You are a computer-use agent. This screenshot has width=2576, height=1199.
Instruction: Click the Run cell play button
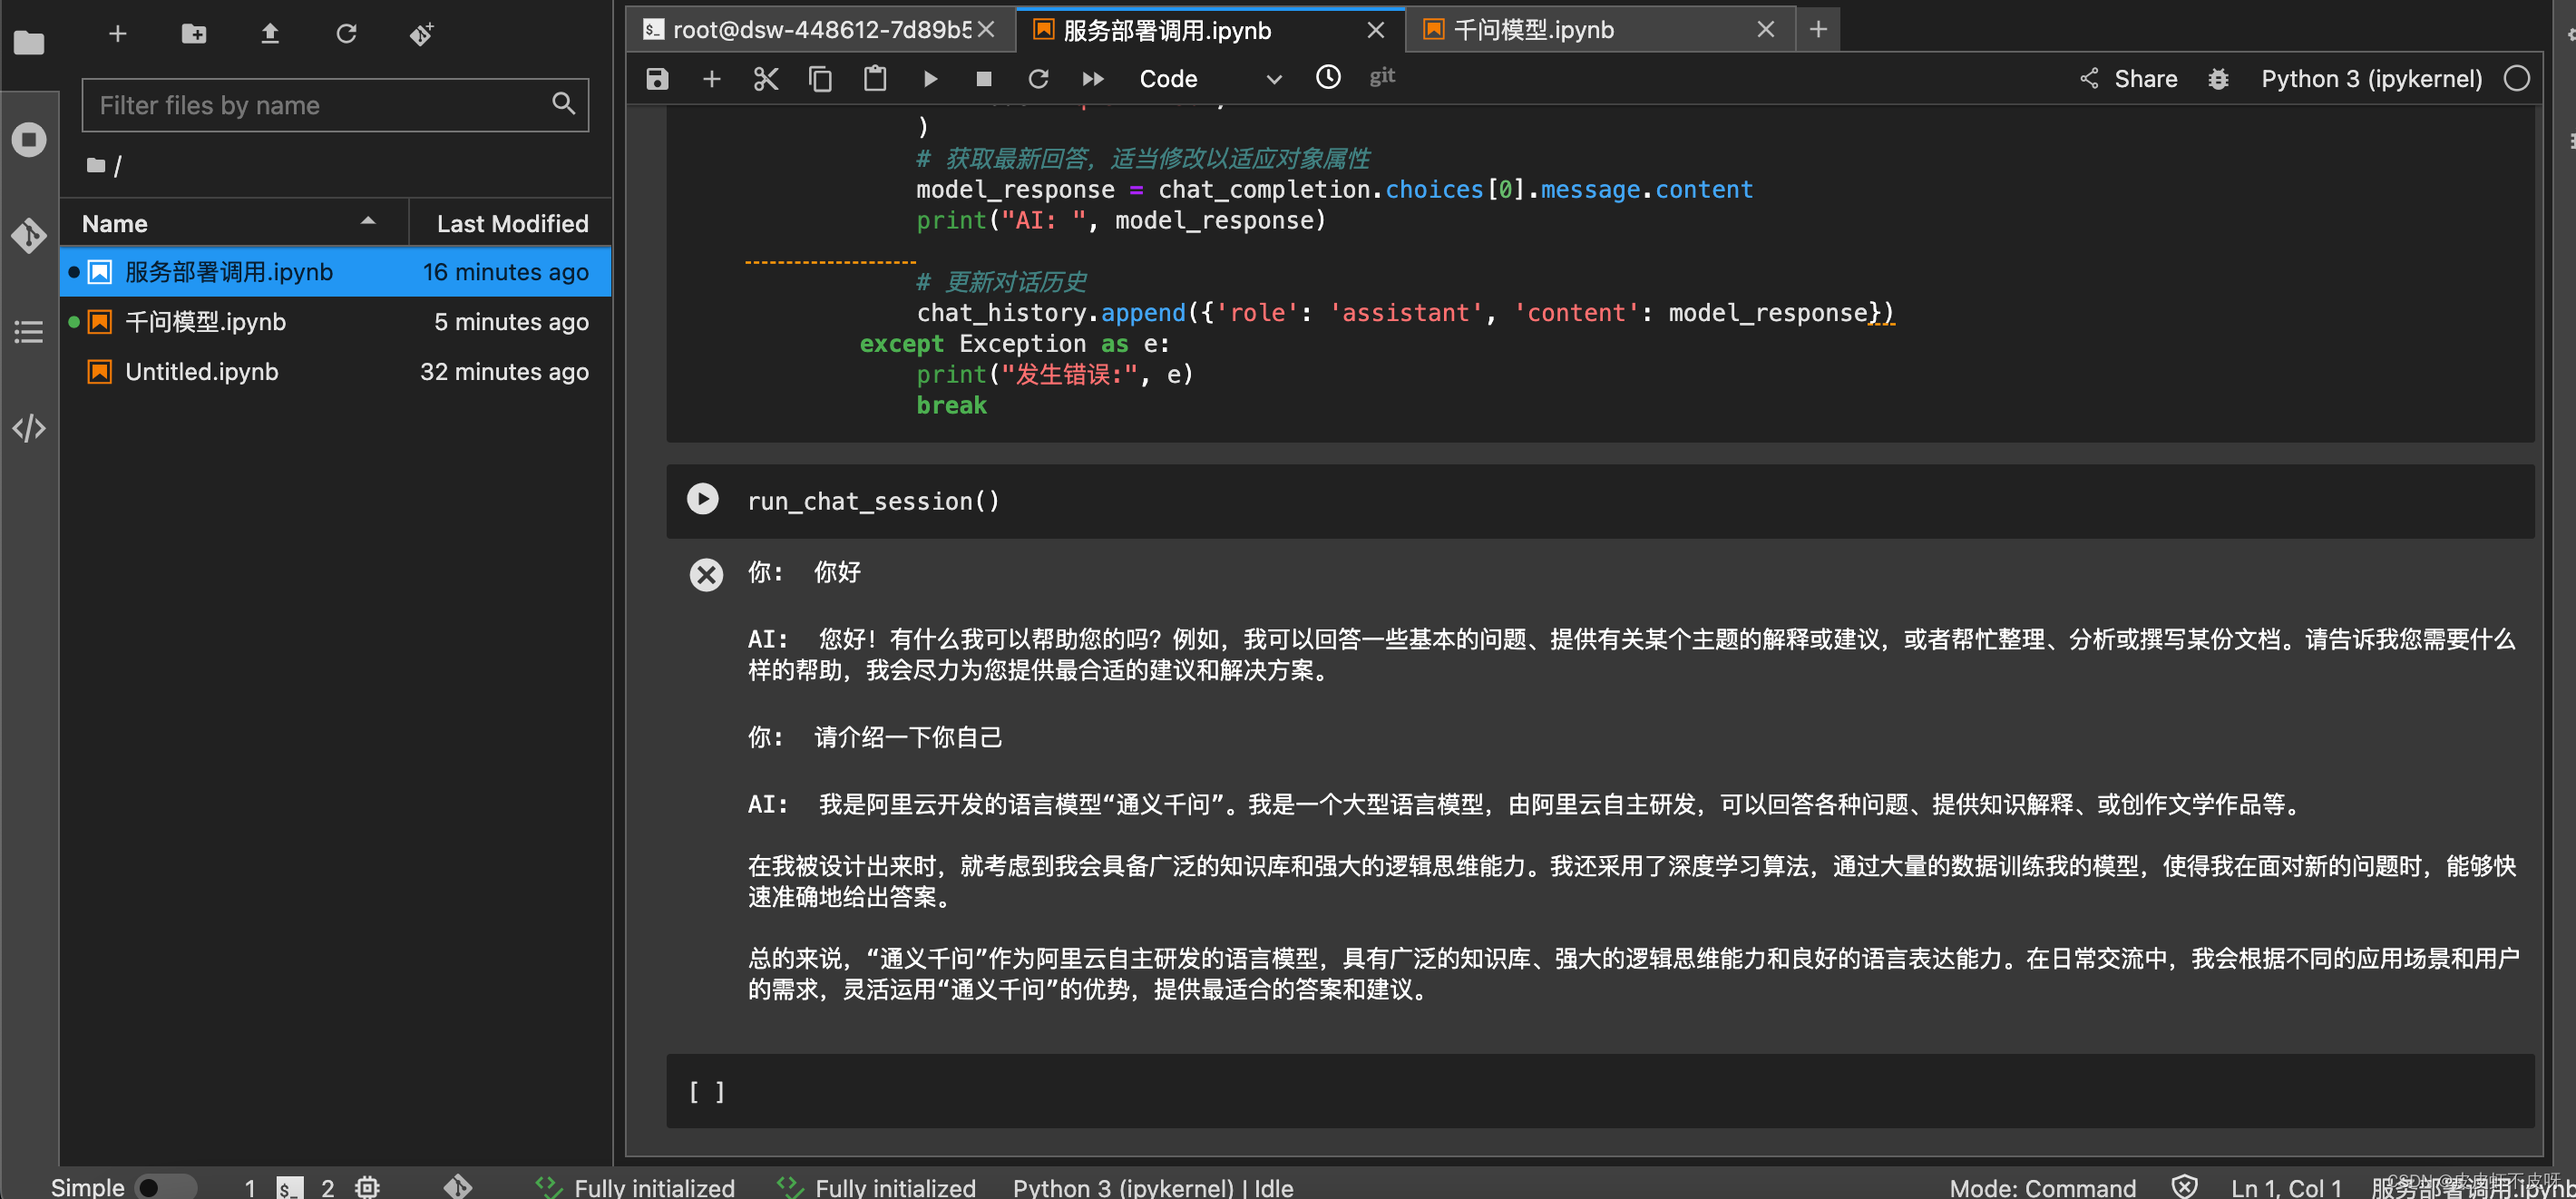tap(701, 498)
